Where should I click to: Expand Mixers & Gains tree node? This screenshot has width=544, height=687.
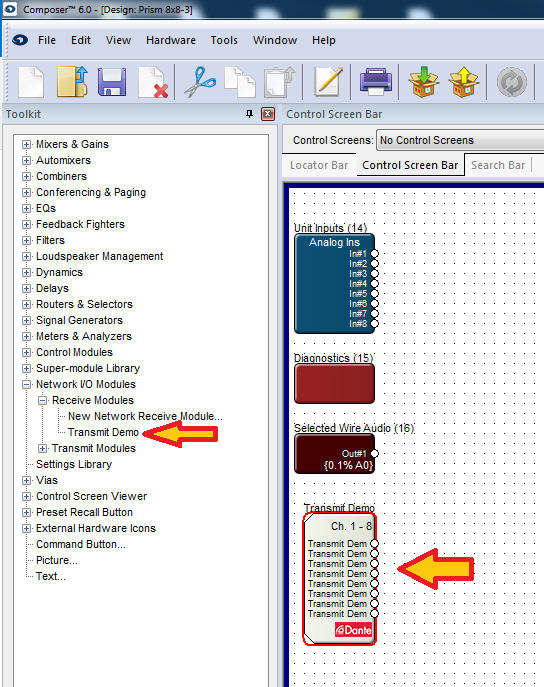click(x=27, y=144)
